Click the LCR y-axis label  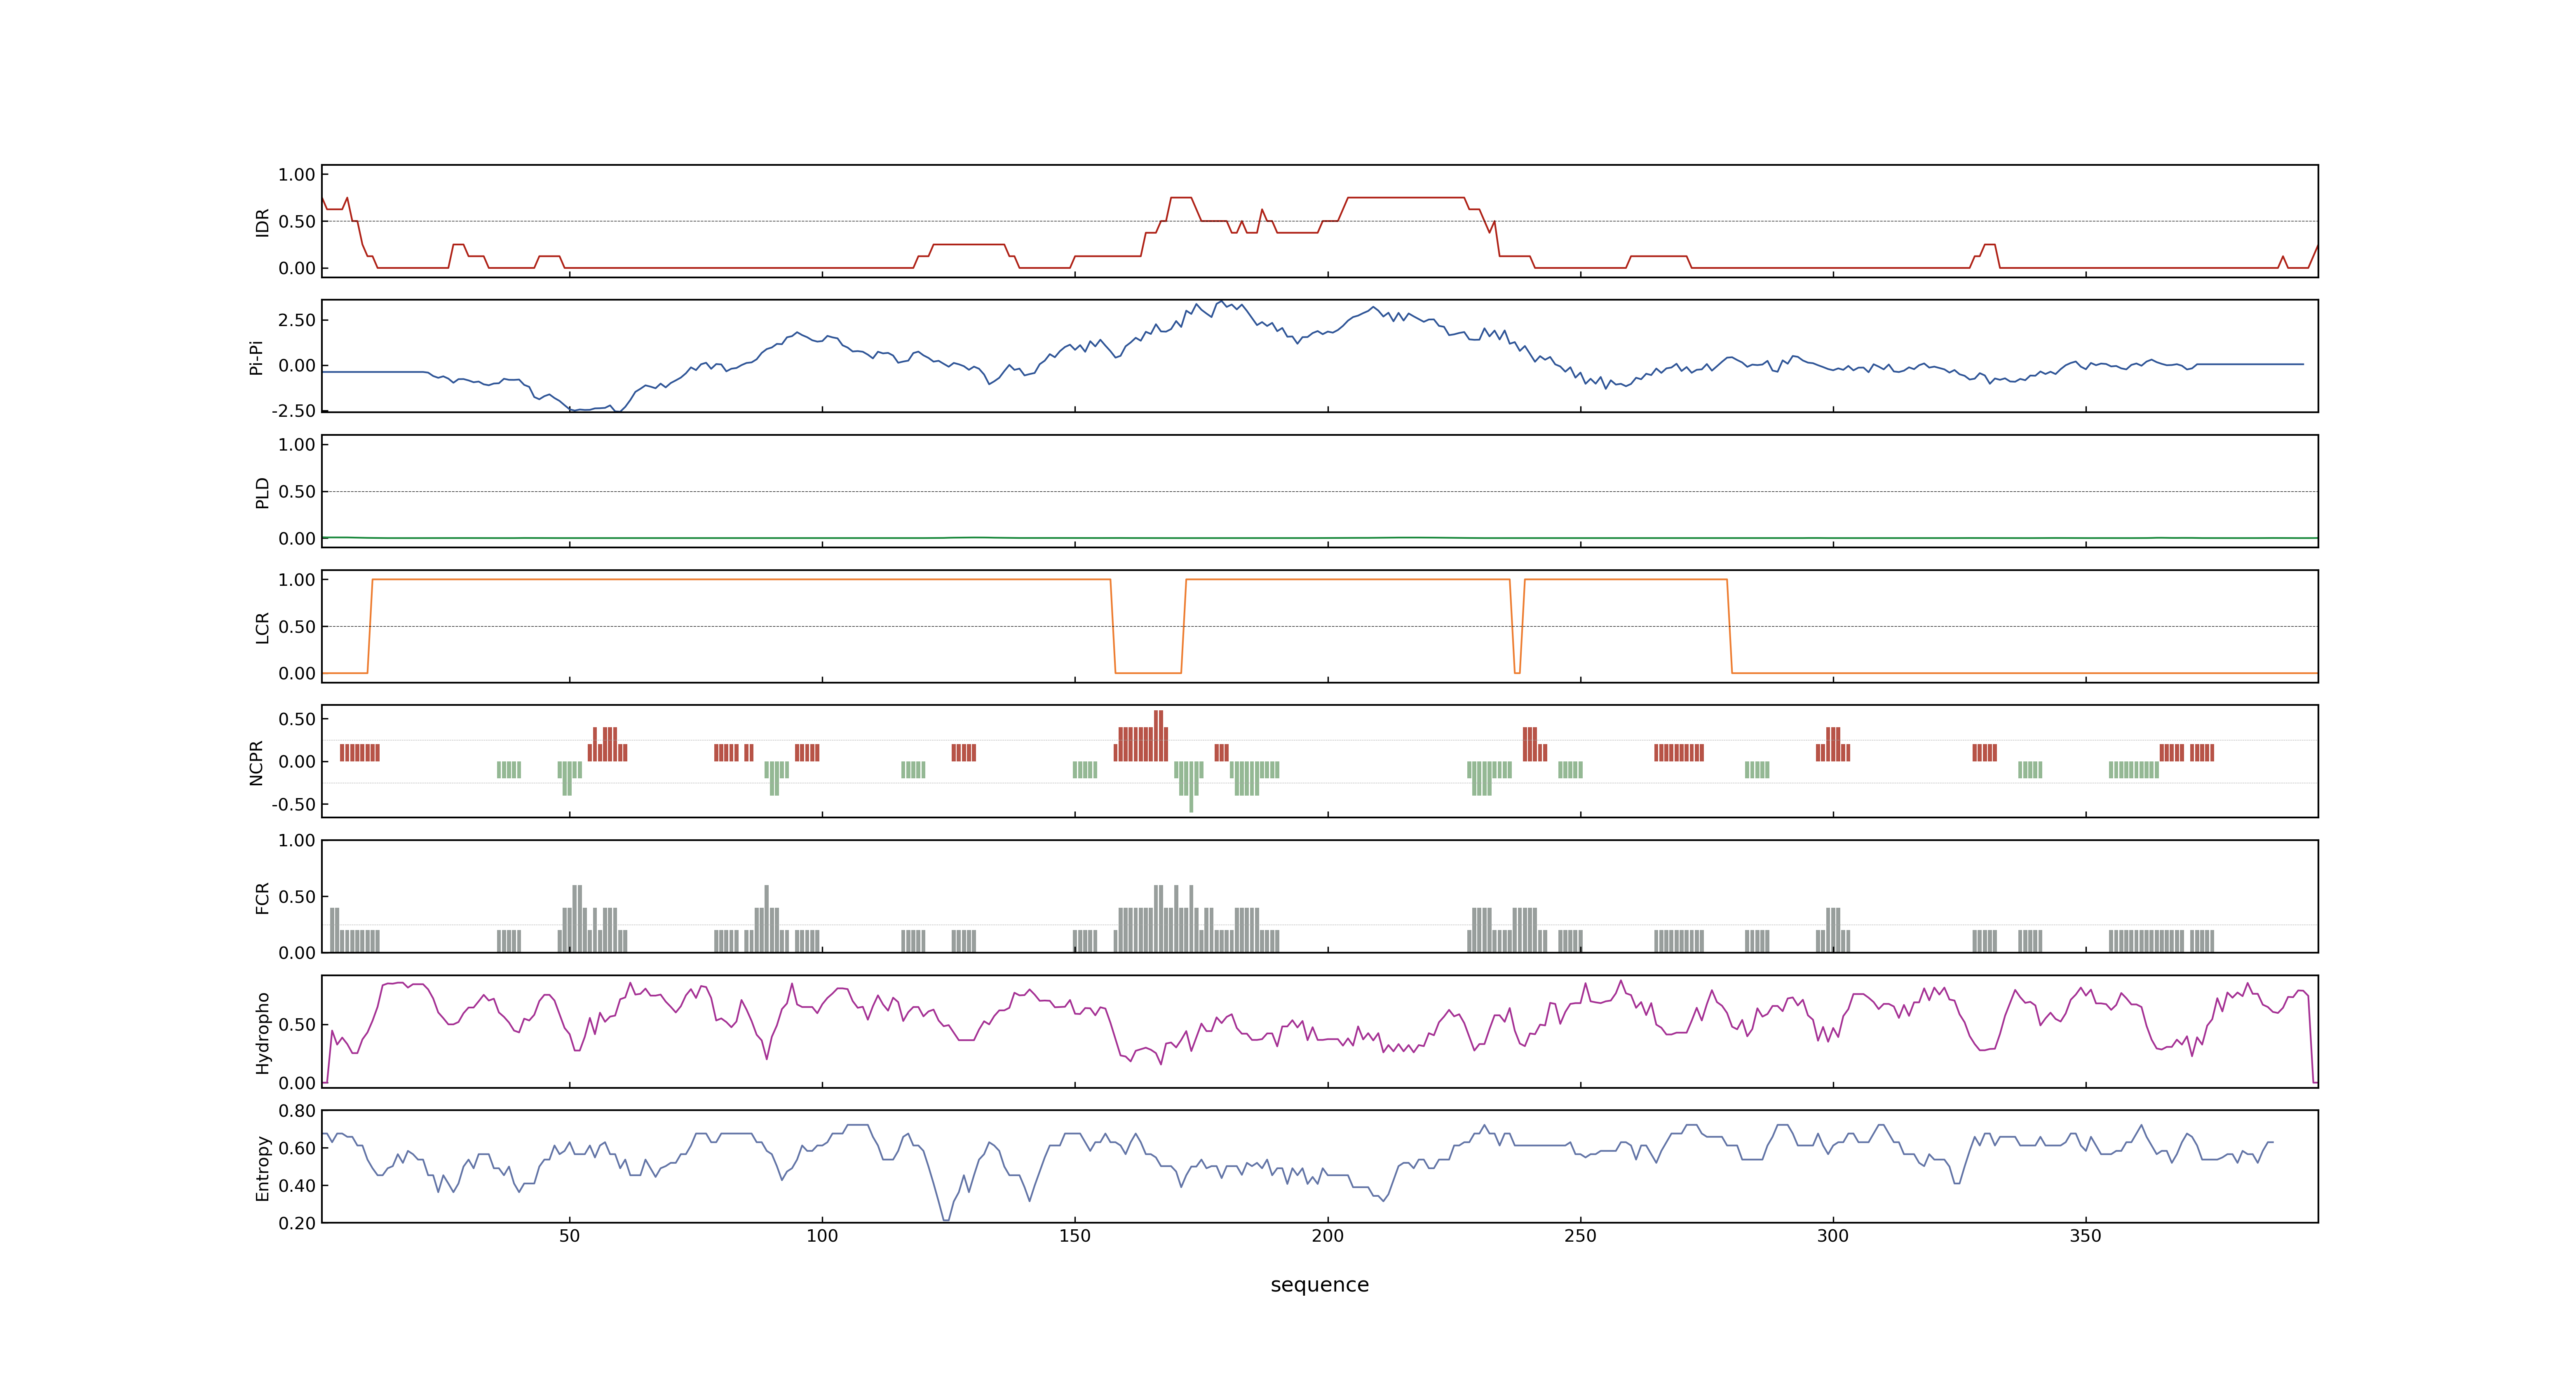pyautogui.click(x=263, y=627)
